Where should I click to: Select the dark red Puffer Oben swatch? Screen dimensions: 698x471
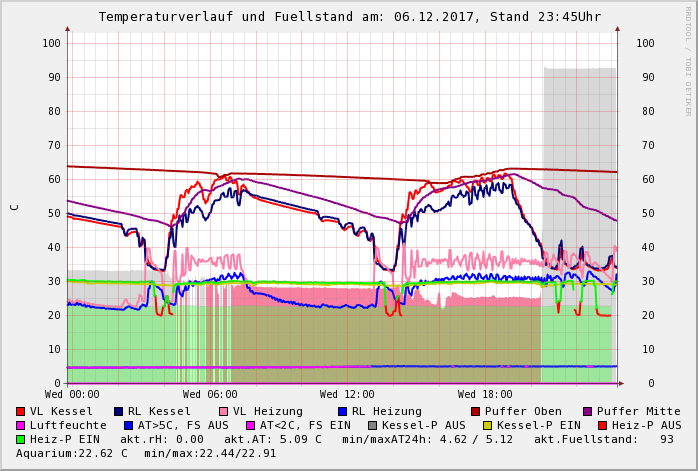(x=475, y=411)
